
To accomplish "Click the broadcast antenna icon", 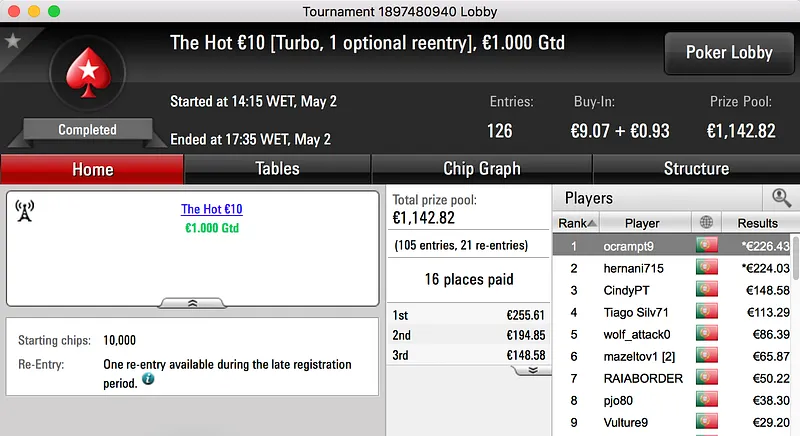I will [x=25, y=211].
